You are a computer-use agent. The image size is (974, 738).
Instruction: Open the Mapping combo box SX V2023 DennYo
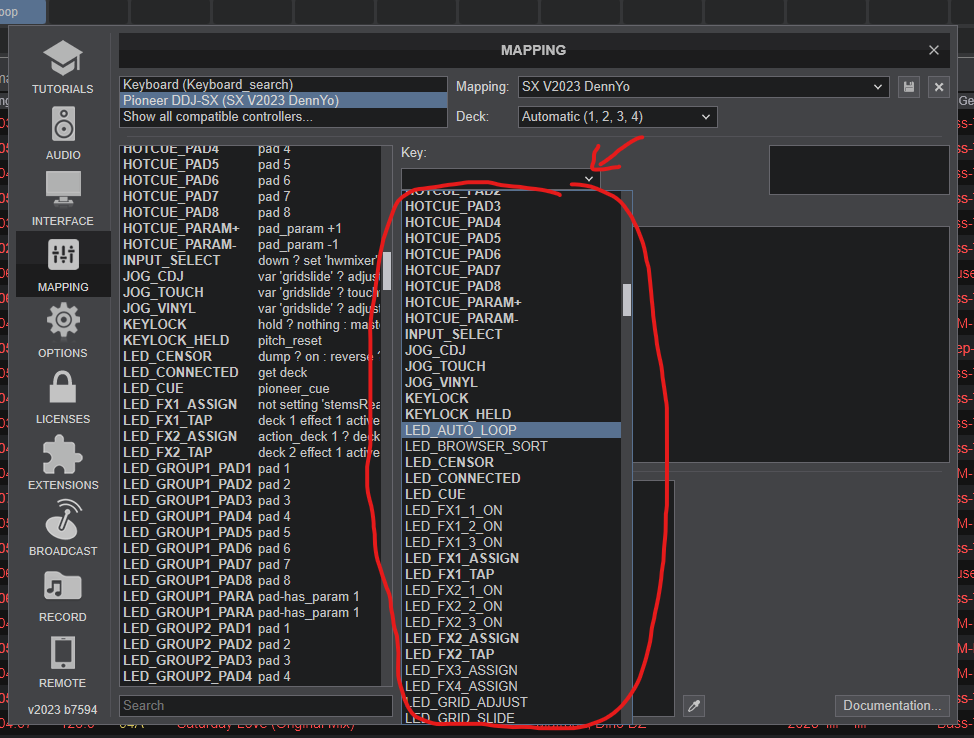[703, 87]
